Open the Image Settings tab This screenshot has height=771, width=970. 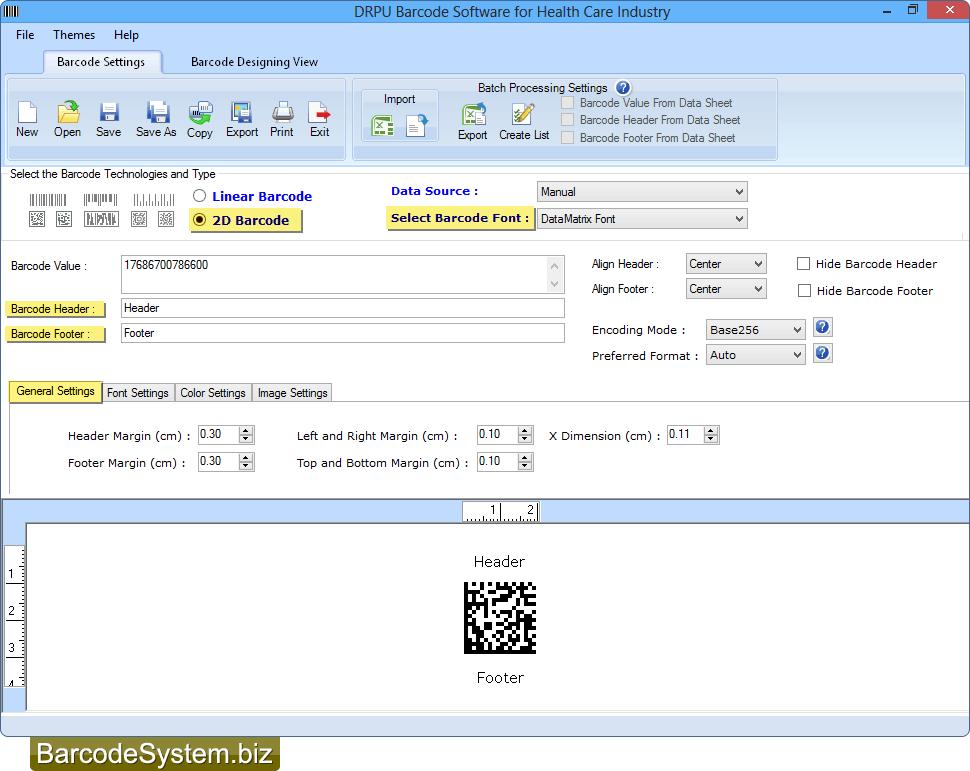293,393
